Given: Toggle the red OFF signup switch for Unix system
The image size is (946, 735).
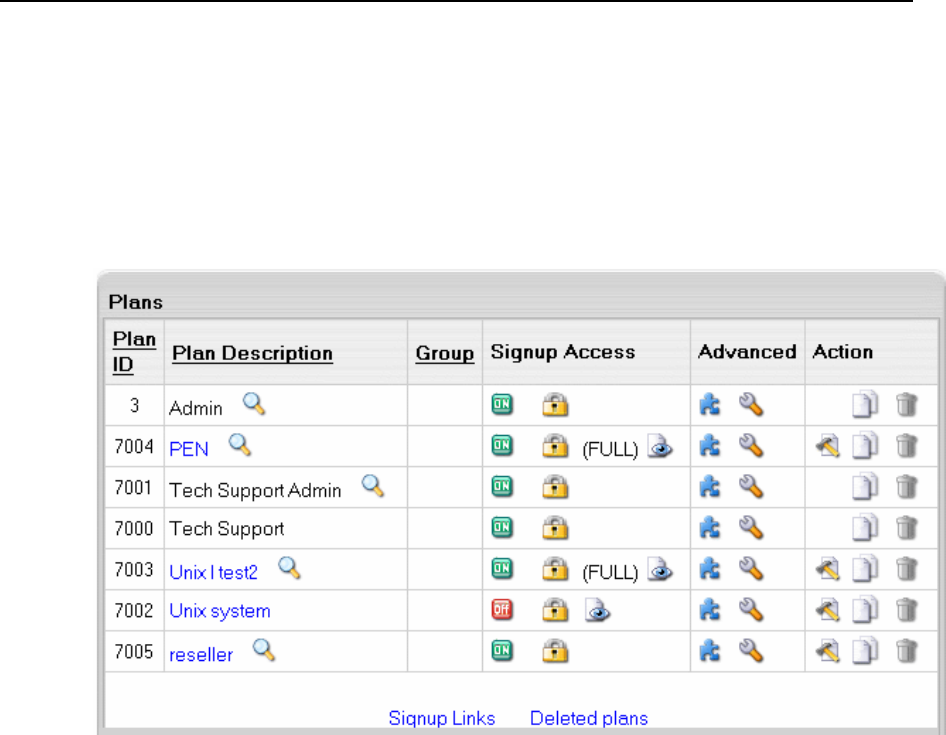Looking at the screenshot, I should click(501, 611).
